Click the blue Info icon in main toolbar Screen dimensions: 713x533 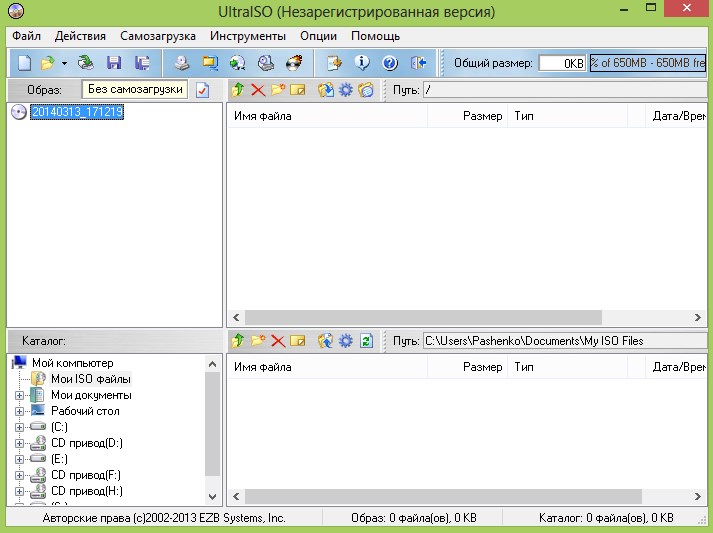point(362,63)
